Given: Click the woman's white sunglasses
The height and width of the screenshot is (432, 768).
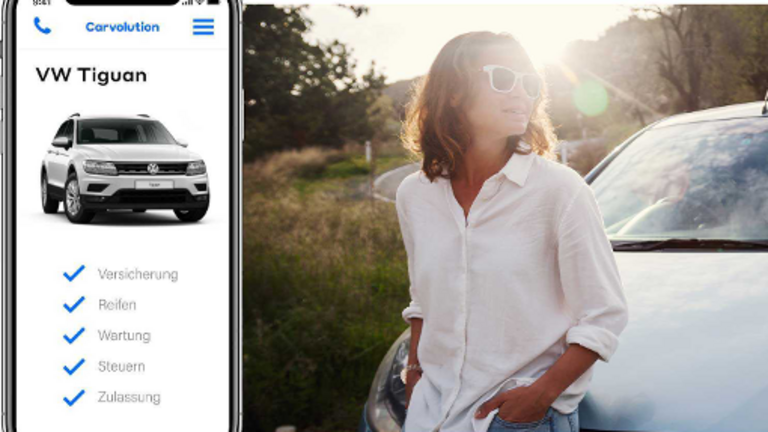Looking at the screenshot, I should point(511,80).
